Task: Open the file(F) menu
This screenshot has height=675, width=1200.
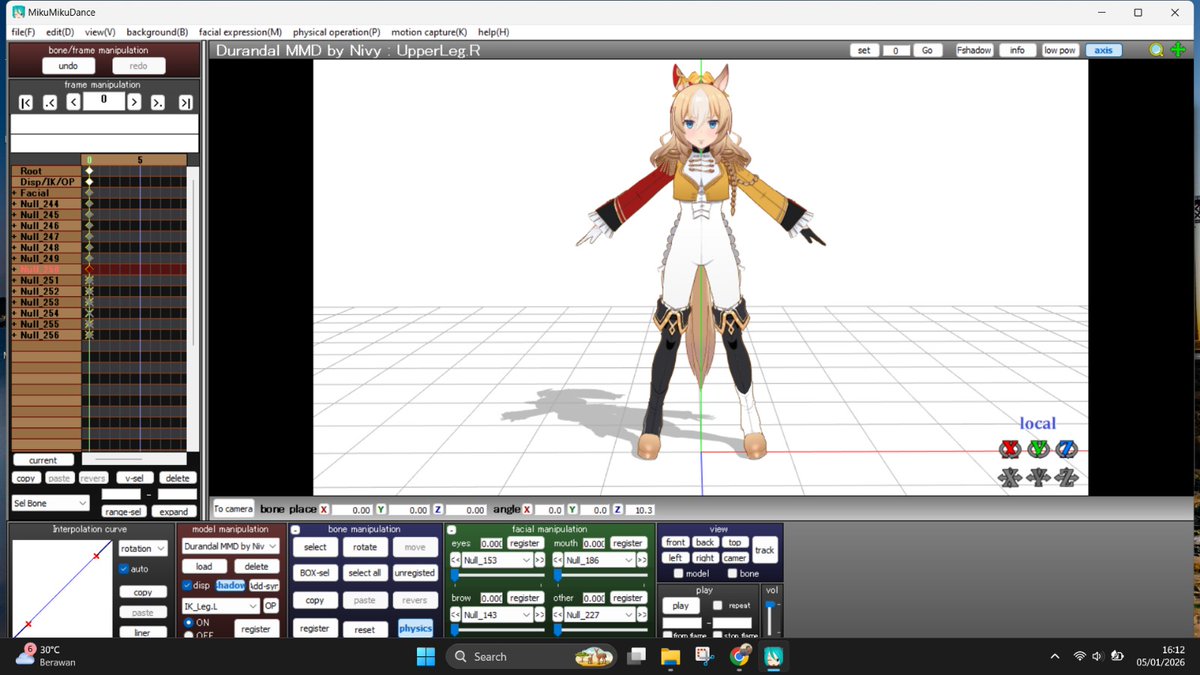Action: [x=24, y=32]
